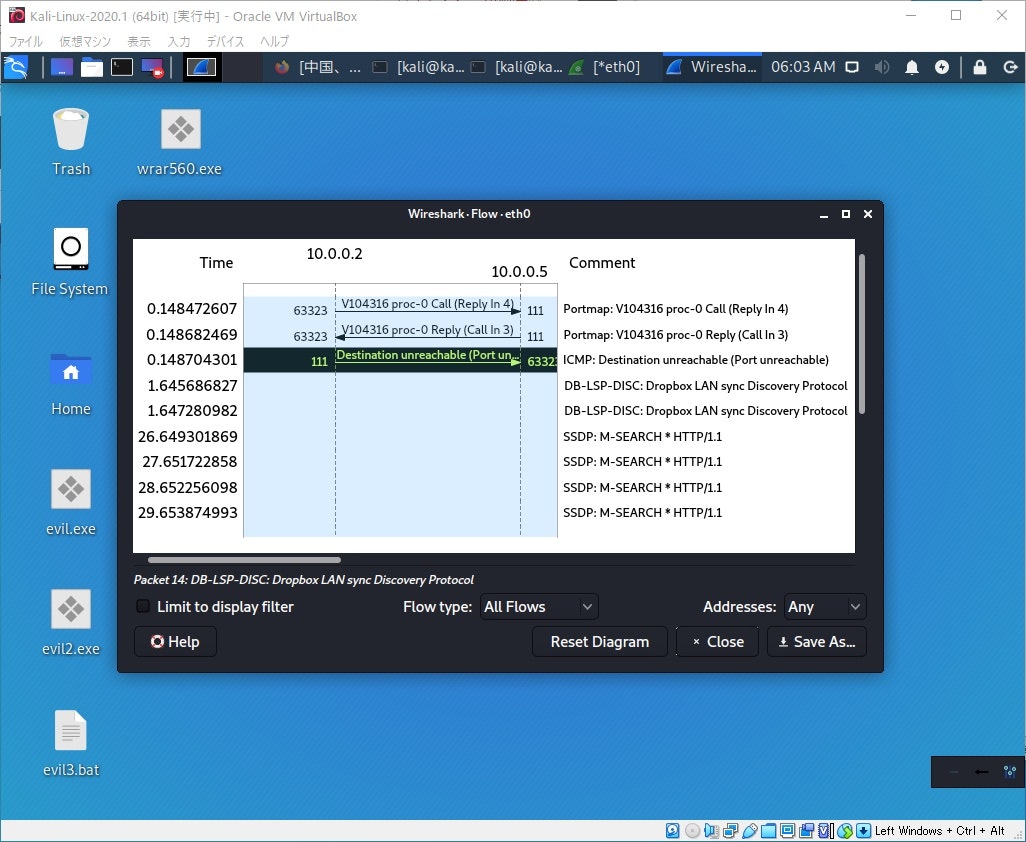
Task: Switch to the second kali terminal taskbar item
Action: (516, 67)
